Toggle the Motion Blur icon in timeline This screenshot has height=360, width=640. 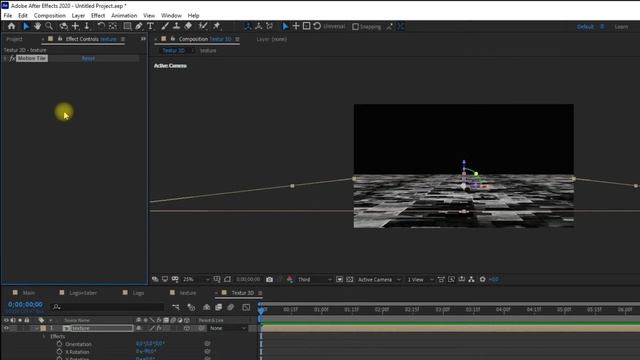(231, 307)
